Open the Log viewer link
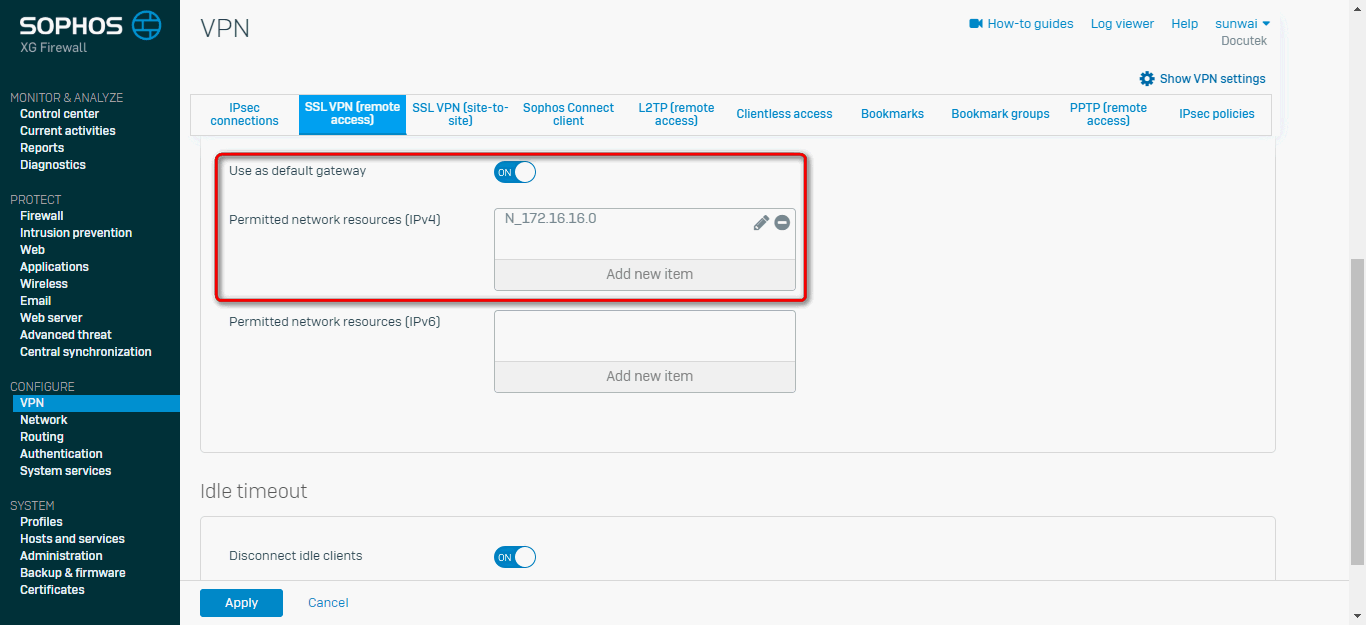Image resolution: width=1366 pixels, height=625 pixels. click(x=1122, y=23)
